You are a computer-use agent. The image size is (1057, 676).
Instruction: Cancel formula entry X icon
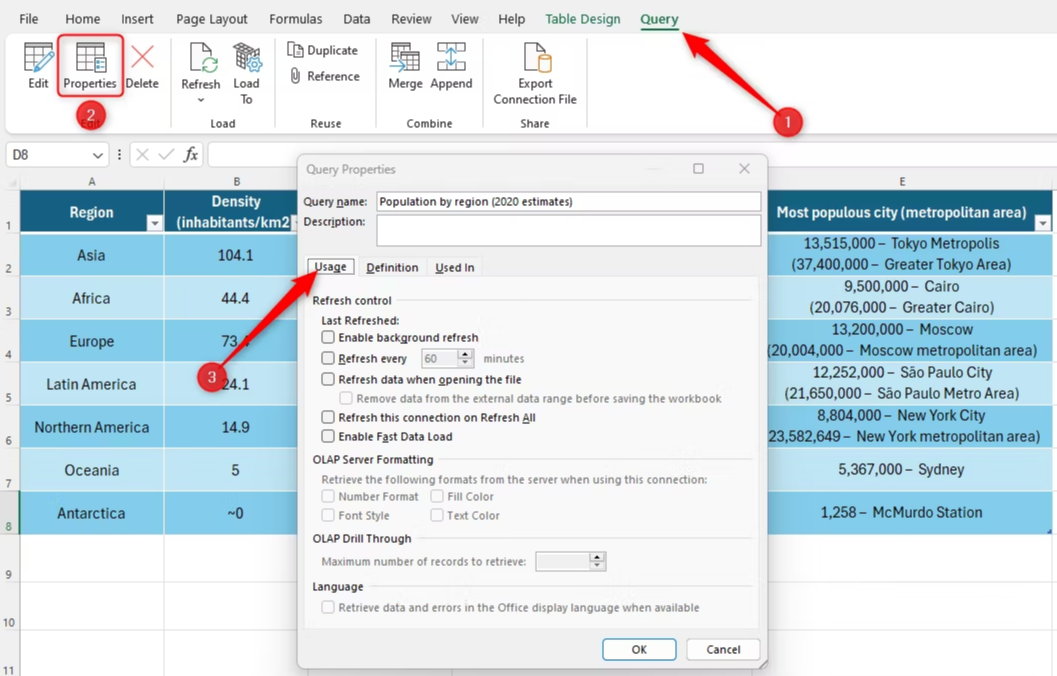click(142, 154)
